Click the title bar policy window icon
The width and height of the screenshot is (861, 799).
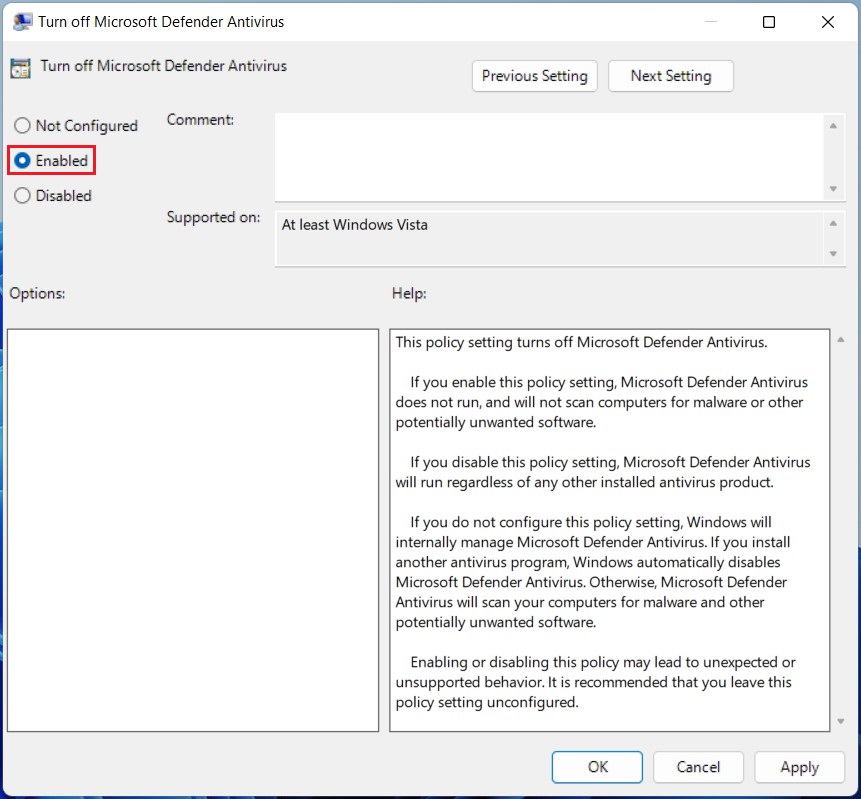tap(22, 22)
